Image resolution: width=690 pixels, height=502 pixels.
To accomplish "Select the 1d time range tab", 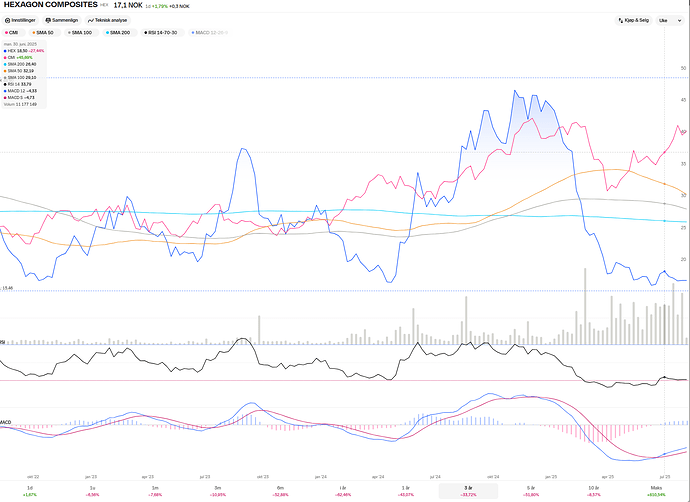I will pyautogui.click(x=30, y=491).
